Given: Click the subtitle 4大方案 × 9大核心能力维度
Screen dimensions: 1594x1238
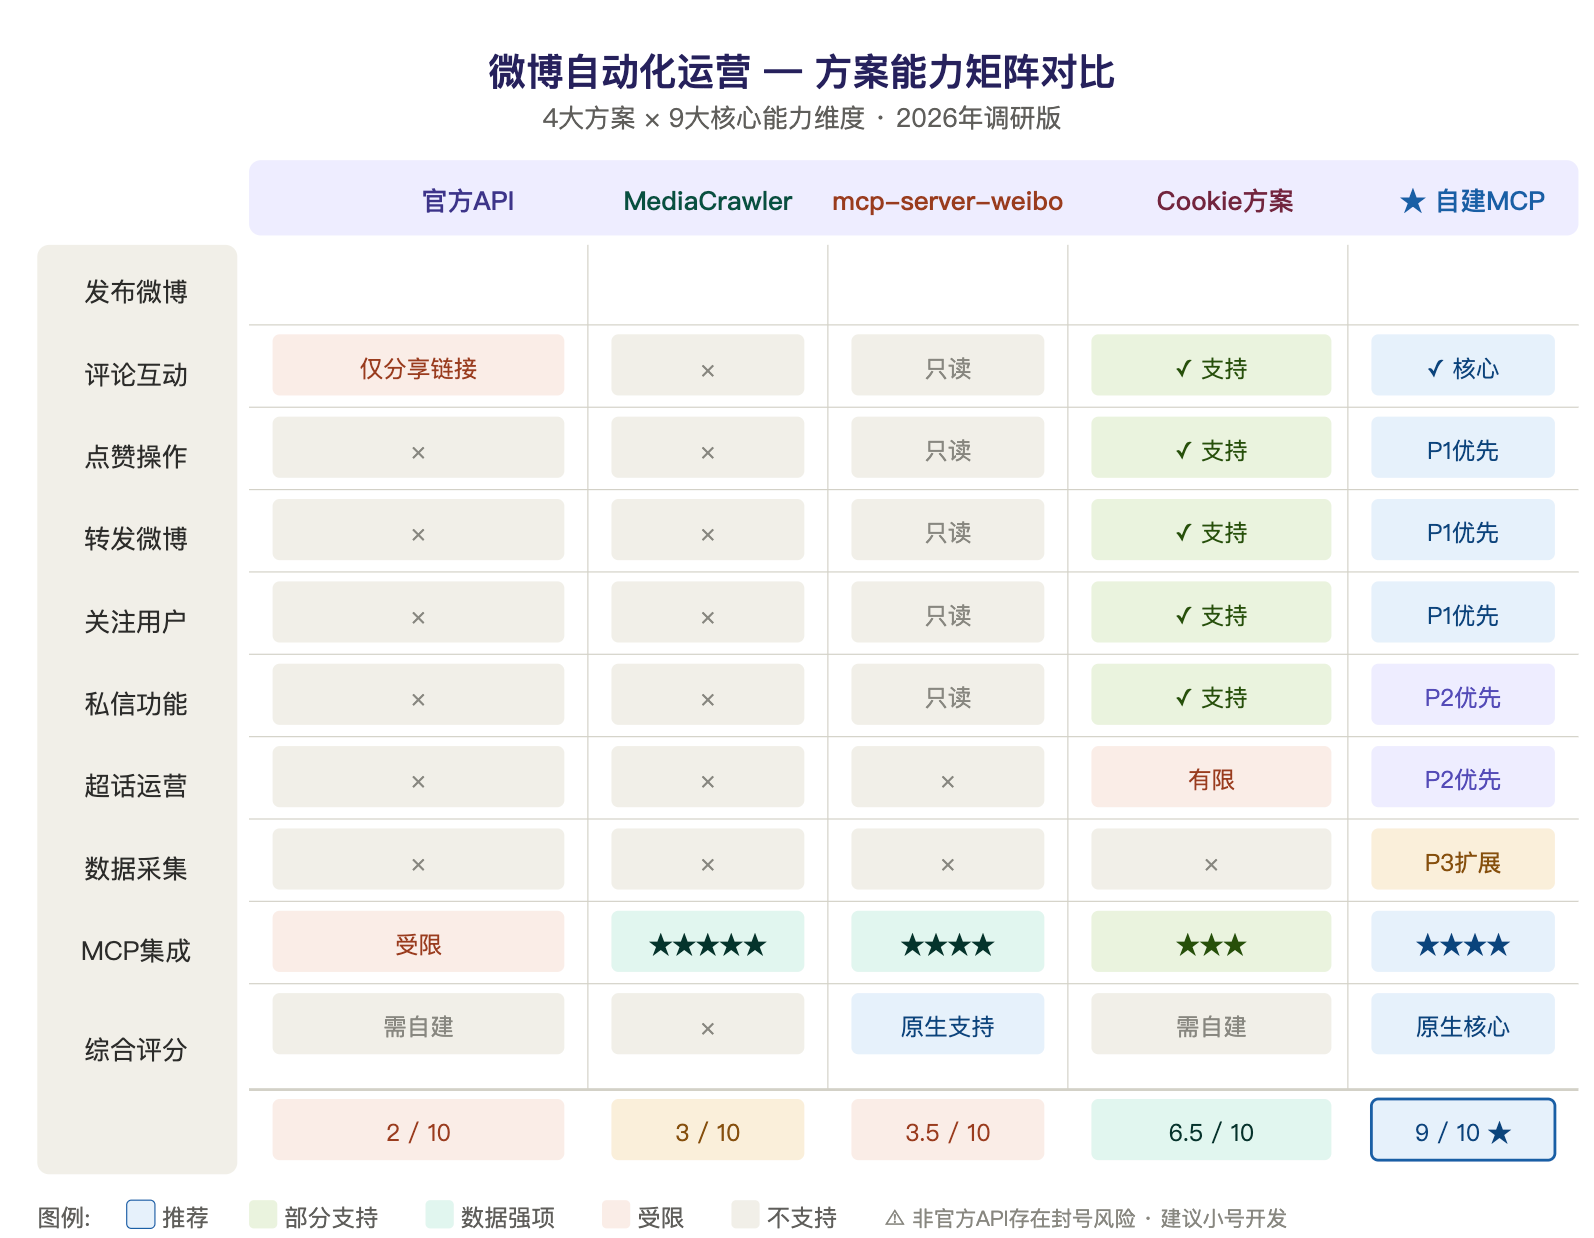Looking at the screenshot, I should [703, 118].
